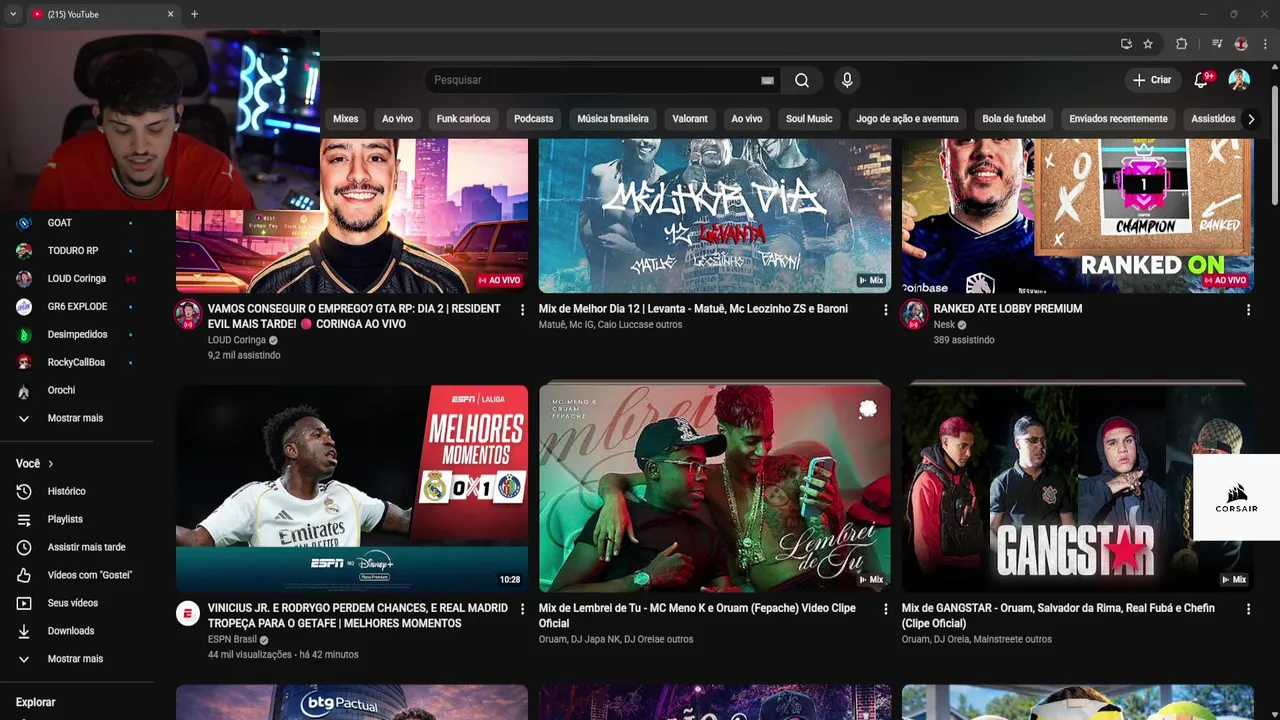The image size is (1280, 720).
Task: Open LOUD Coringa in subscriptions sidebar
Action: point(76,279)
